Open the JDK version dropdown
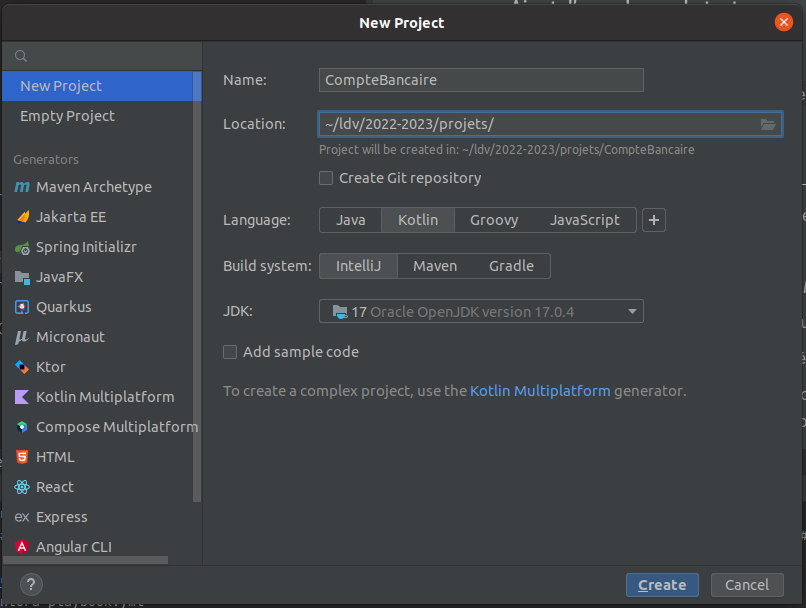Image resolution: width=806 pixels, height=608 pixels. point(481,311)
